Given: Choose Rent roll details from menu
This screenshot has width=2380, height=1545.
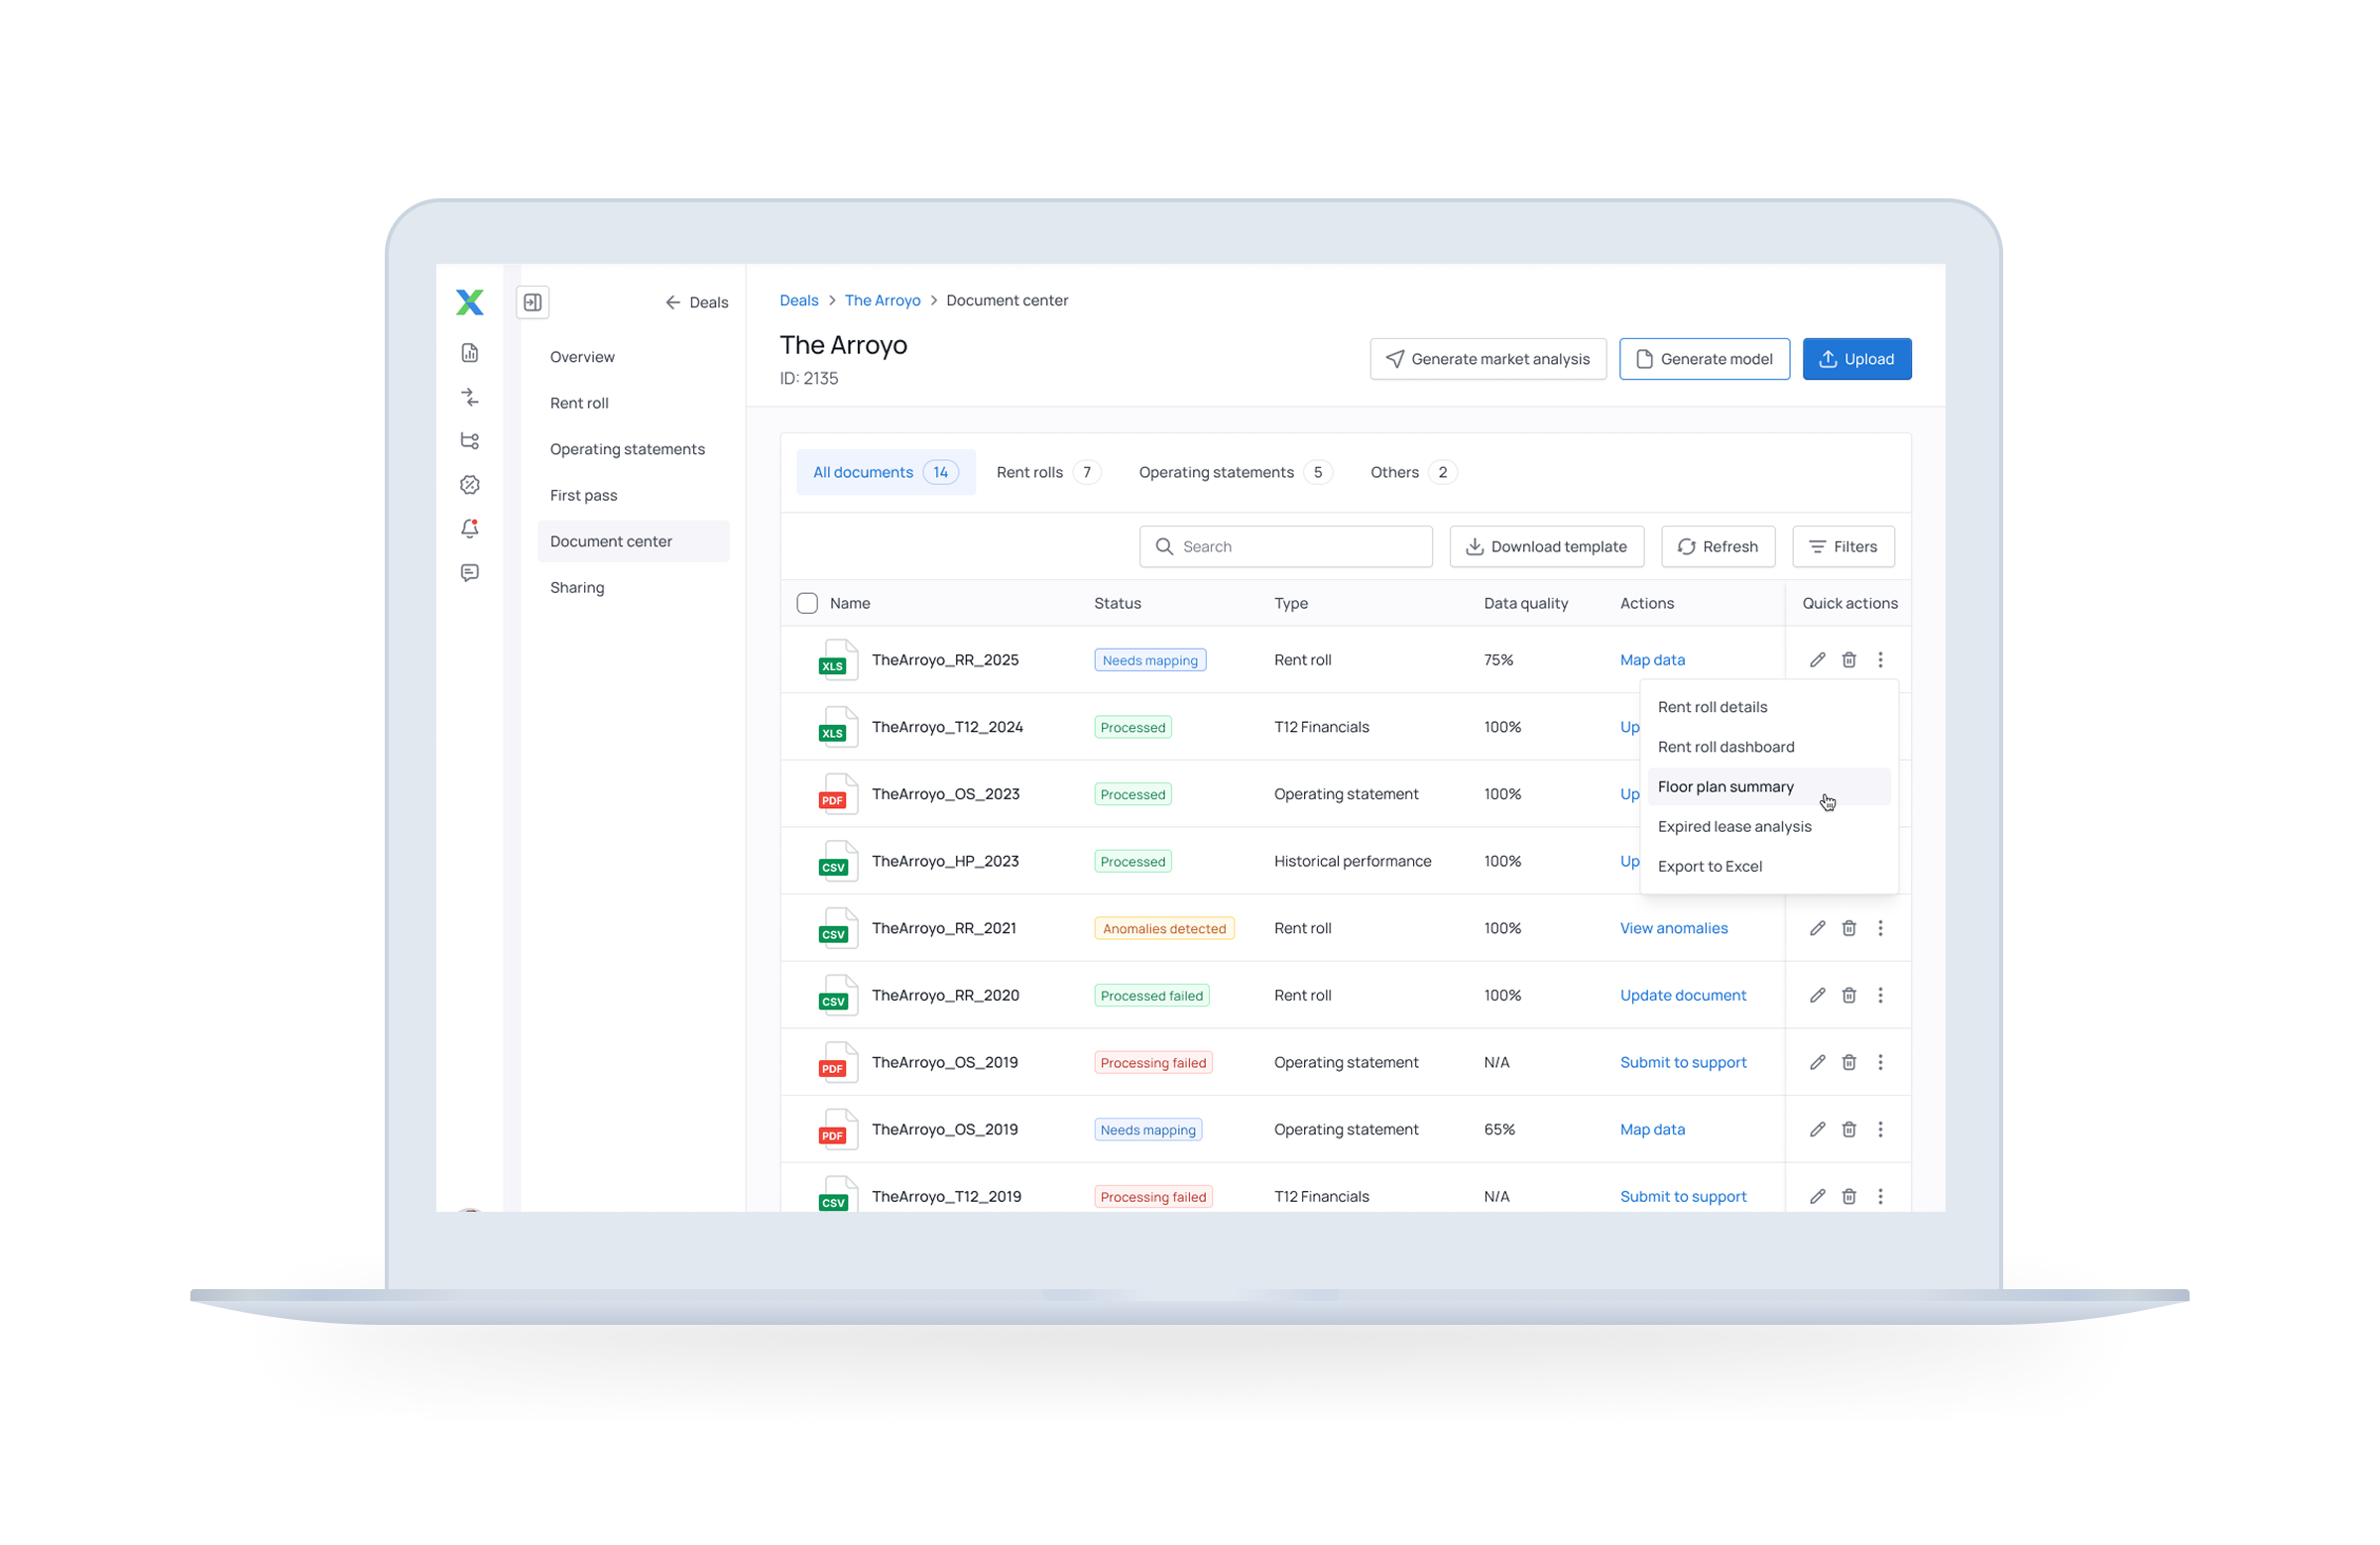Looking at the screenshot, I should point(1768,707).
